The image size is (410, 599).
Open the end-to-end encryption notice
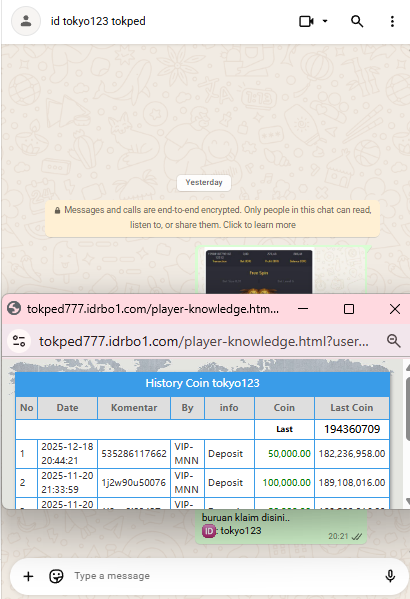(x=212, y=217)
